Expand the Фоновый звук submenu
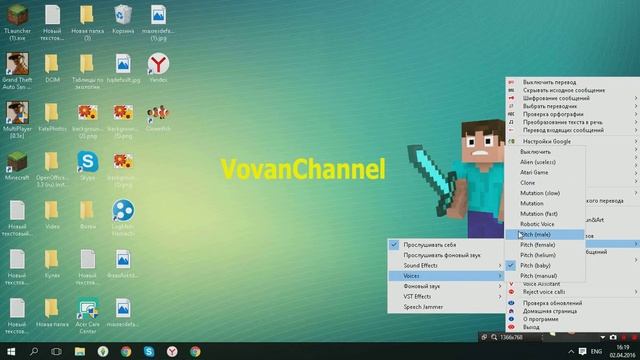 tap(446, 286)
